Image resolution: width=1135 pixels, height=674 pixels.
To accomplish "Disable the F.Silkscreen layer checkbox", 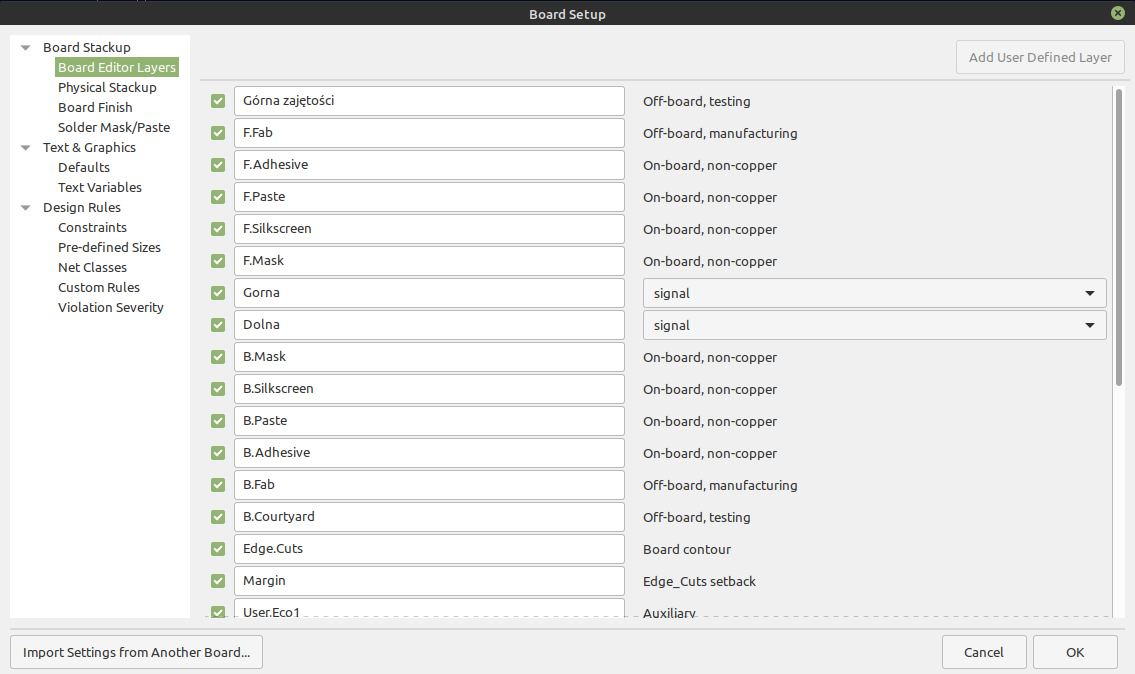I will pyautogui.click(x=218, y=229).
